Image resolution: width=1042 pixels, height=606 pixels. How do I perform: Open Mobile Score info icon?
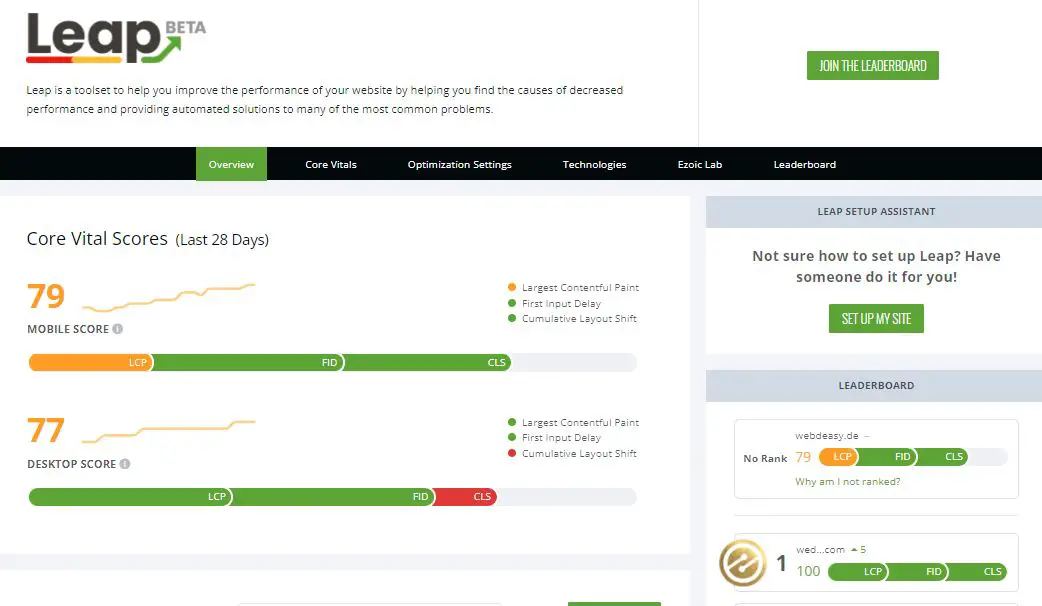118,329
